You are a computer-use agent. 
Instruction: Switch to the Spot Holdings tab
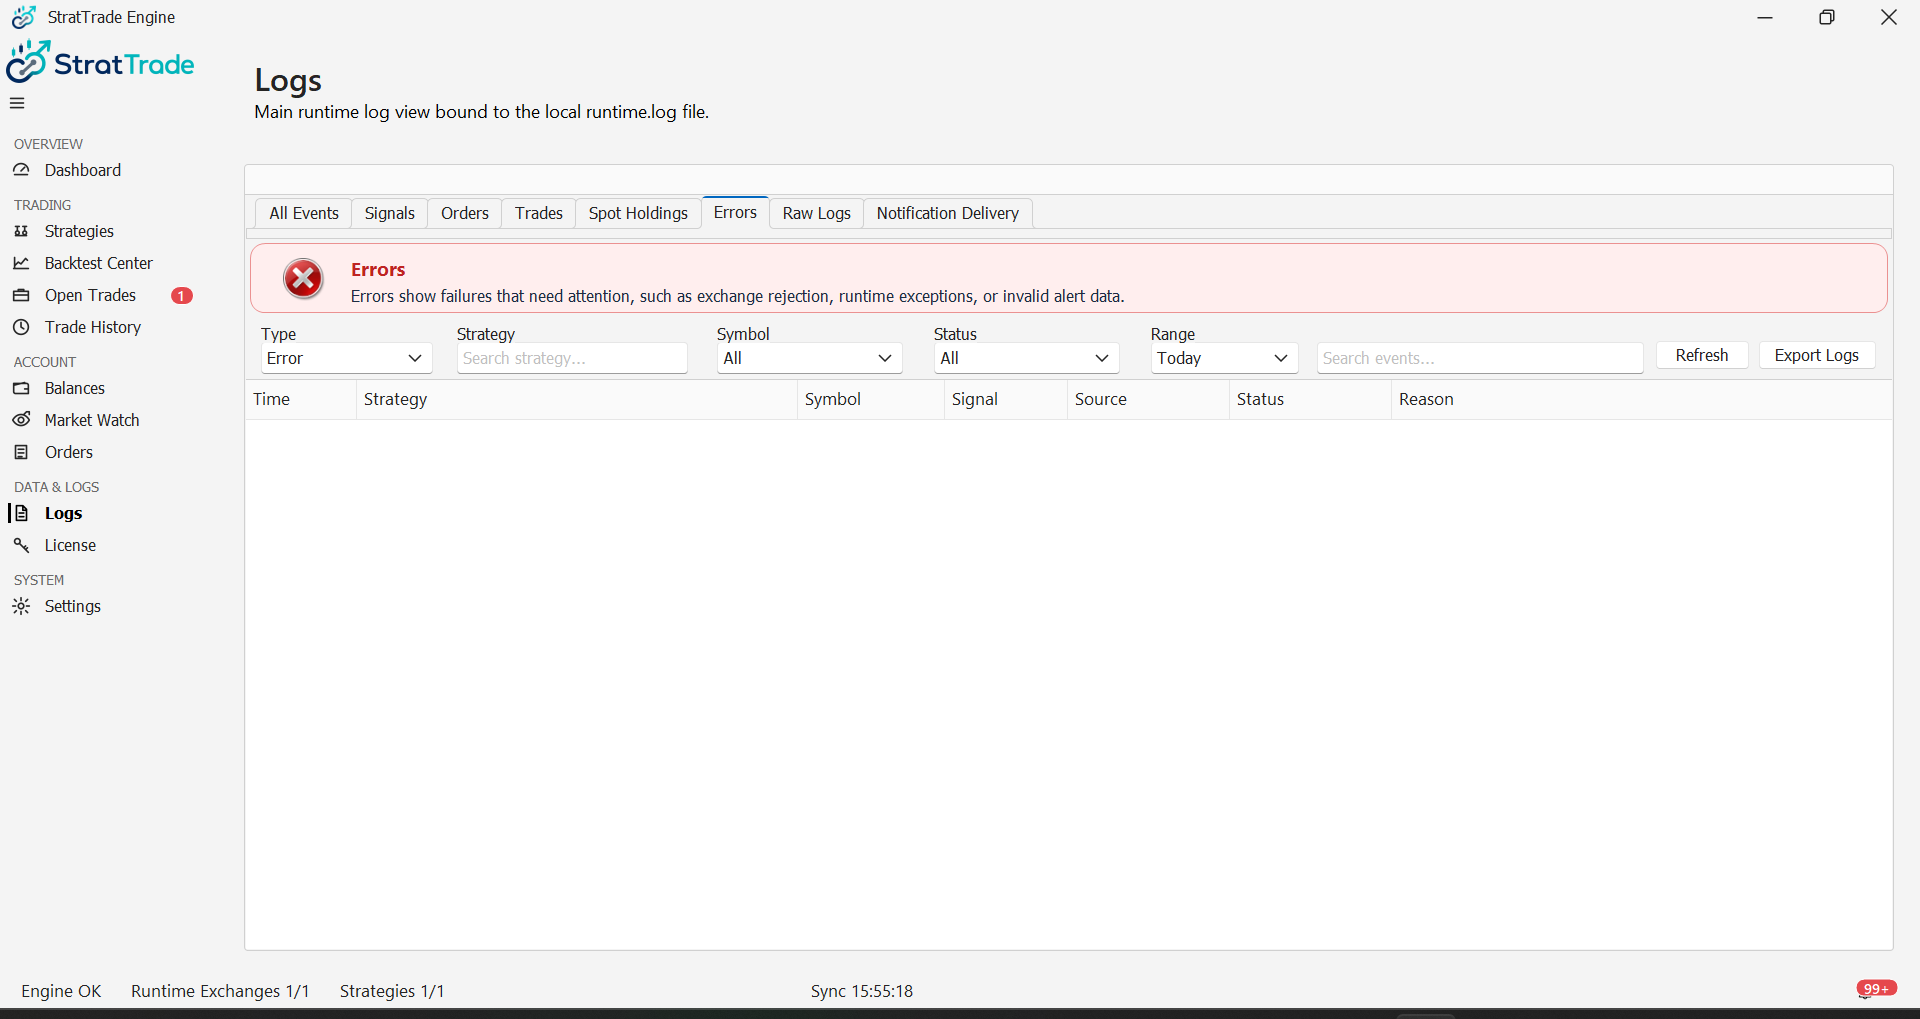(x=638, y=213)
